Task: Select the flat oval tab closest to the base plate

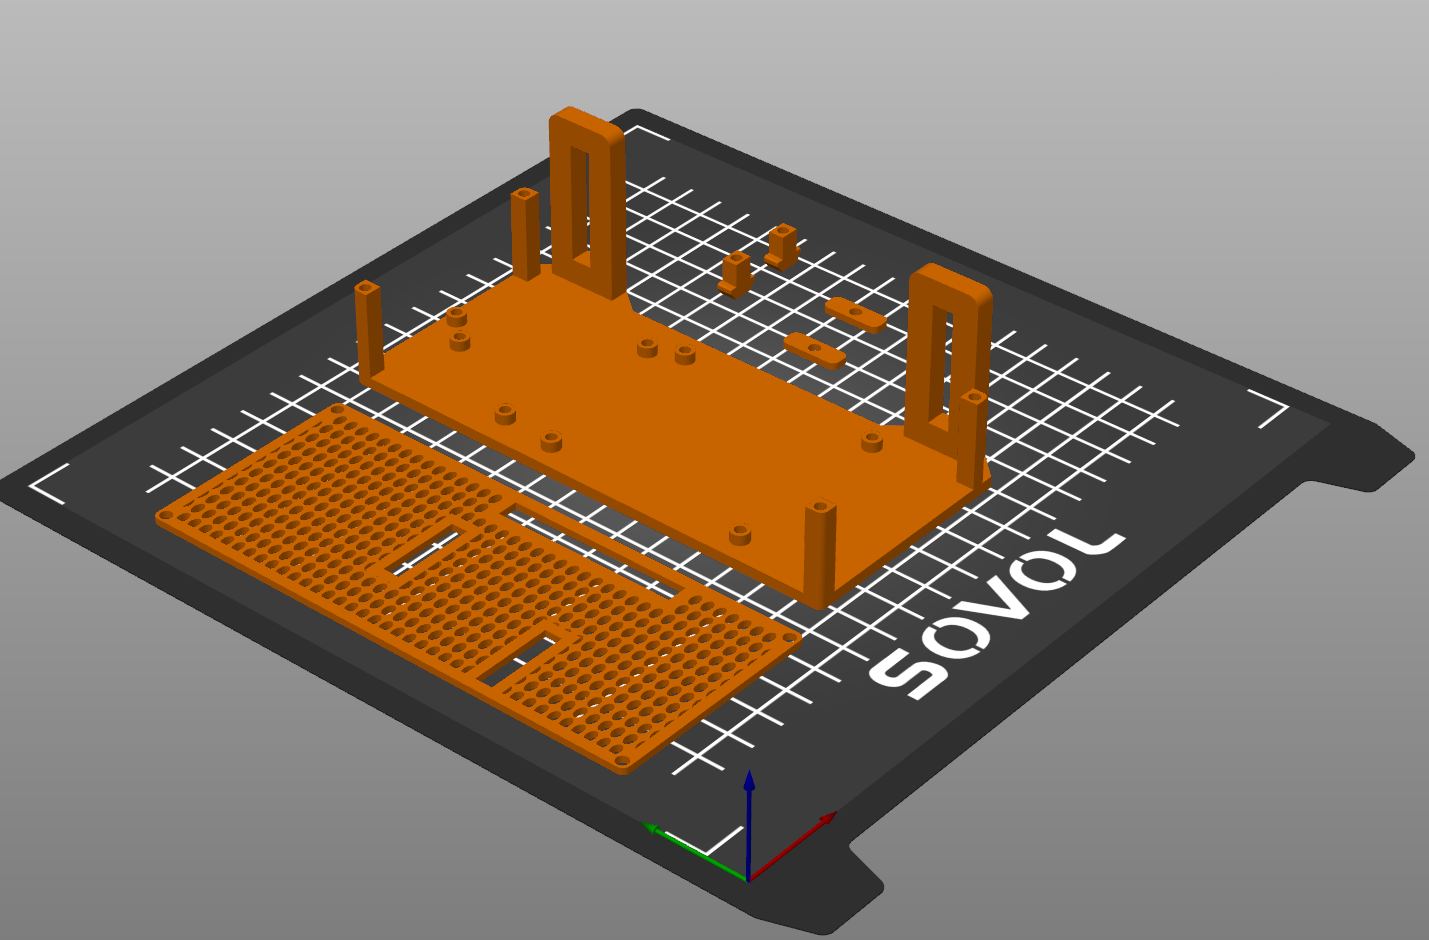Action: tap(815, 350)
